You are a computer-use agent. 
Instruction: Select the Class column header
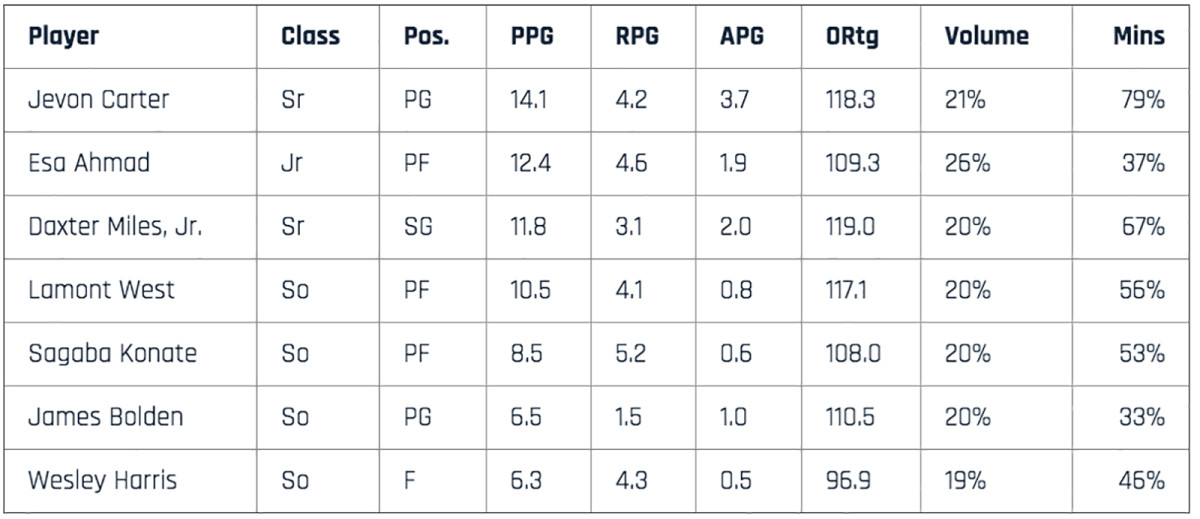pyautogui.click(x=310, y=37)
